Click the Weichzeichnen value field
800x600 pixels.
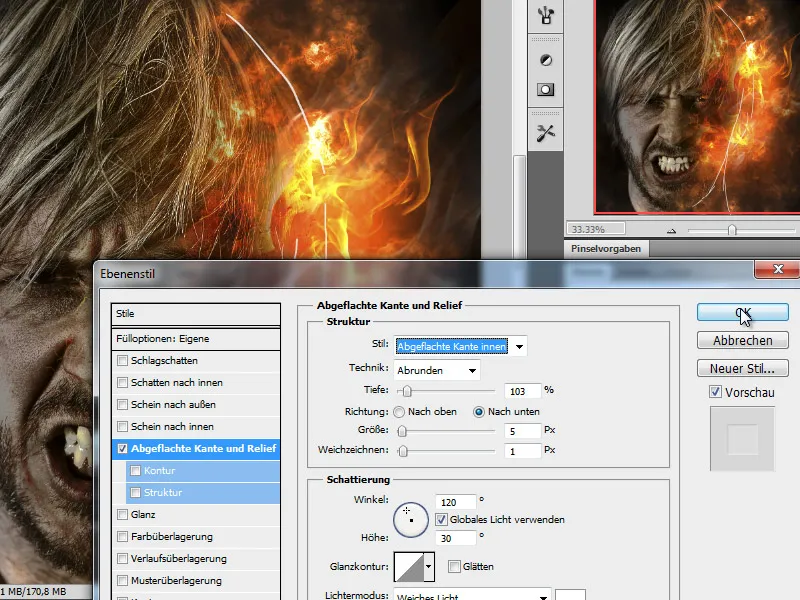[x=522, y=451]
